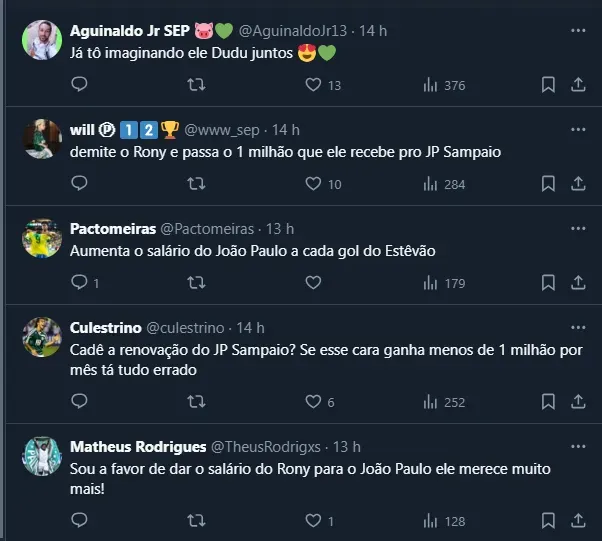Like Aguinaldo Jr SEP's tweet
This screenshot has height=541, width=602.
click(312, 86)
